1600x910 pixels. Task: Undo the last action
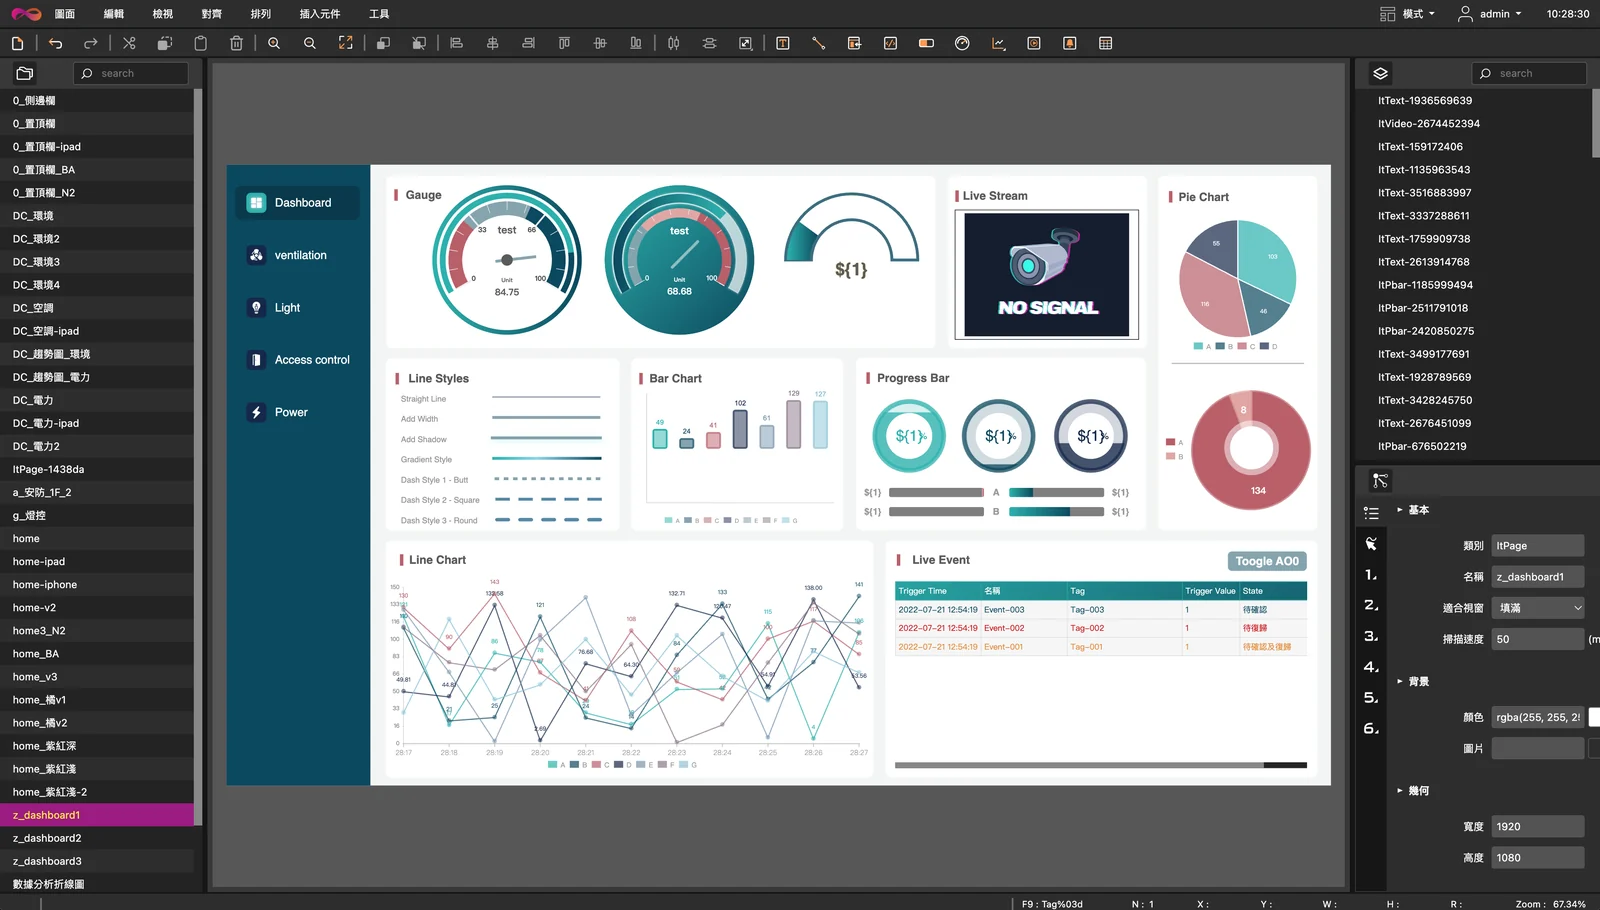click(x=55, y=43)
